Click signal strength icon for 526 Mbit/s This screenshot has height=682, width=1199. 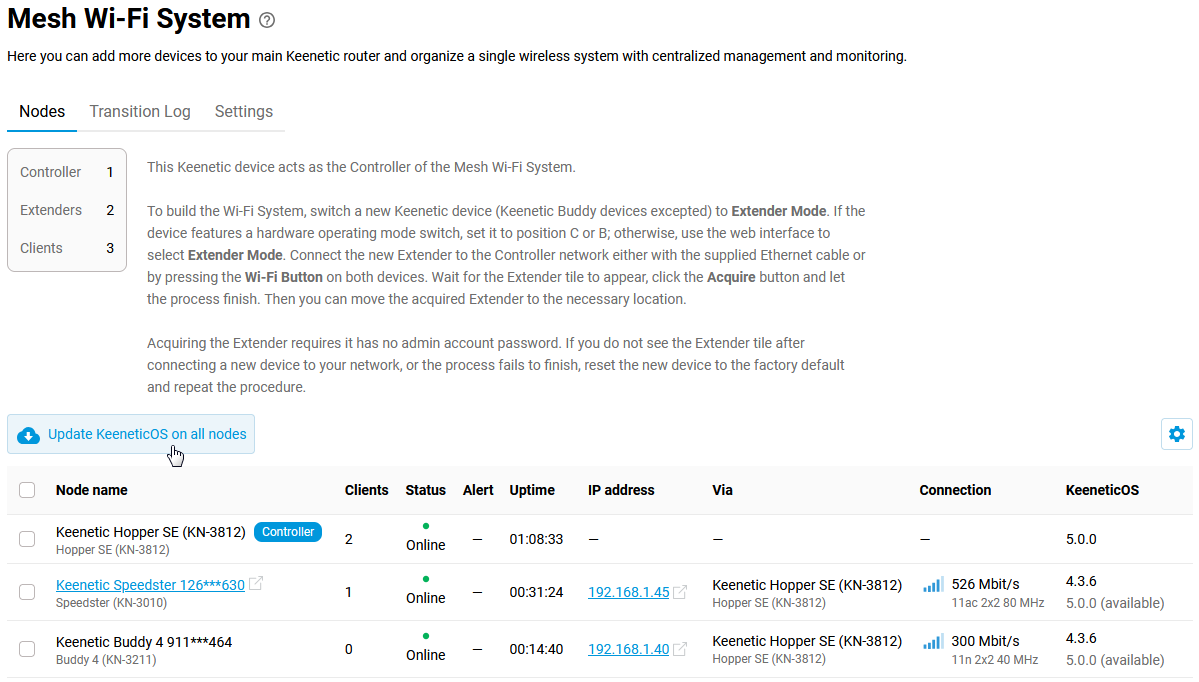932,585
